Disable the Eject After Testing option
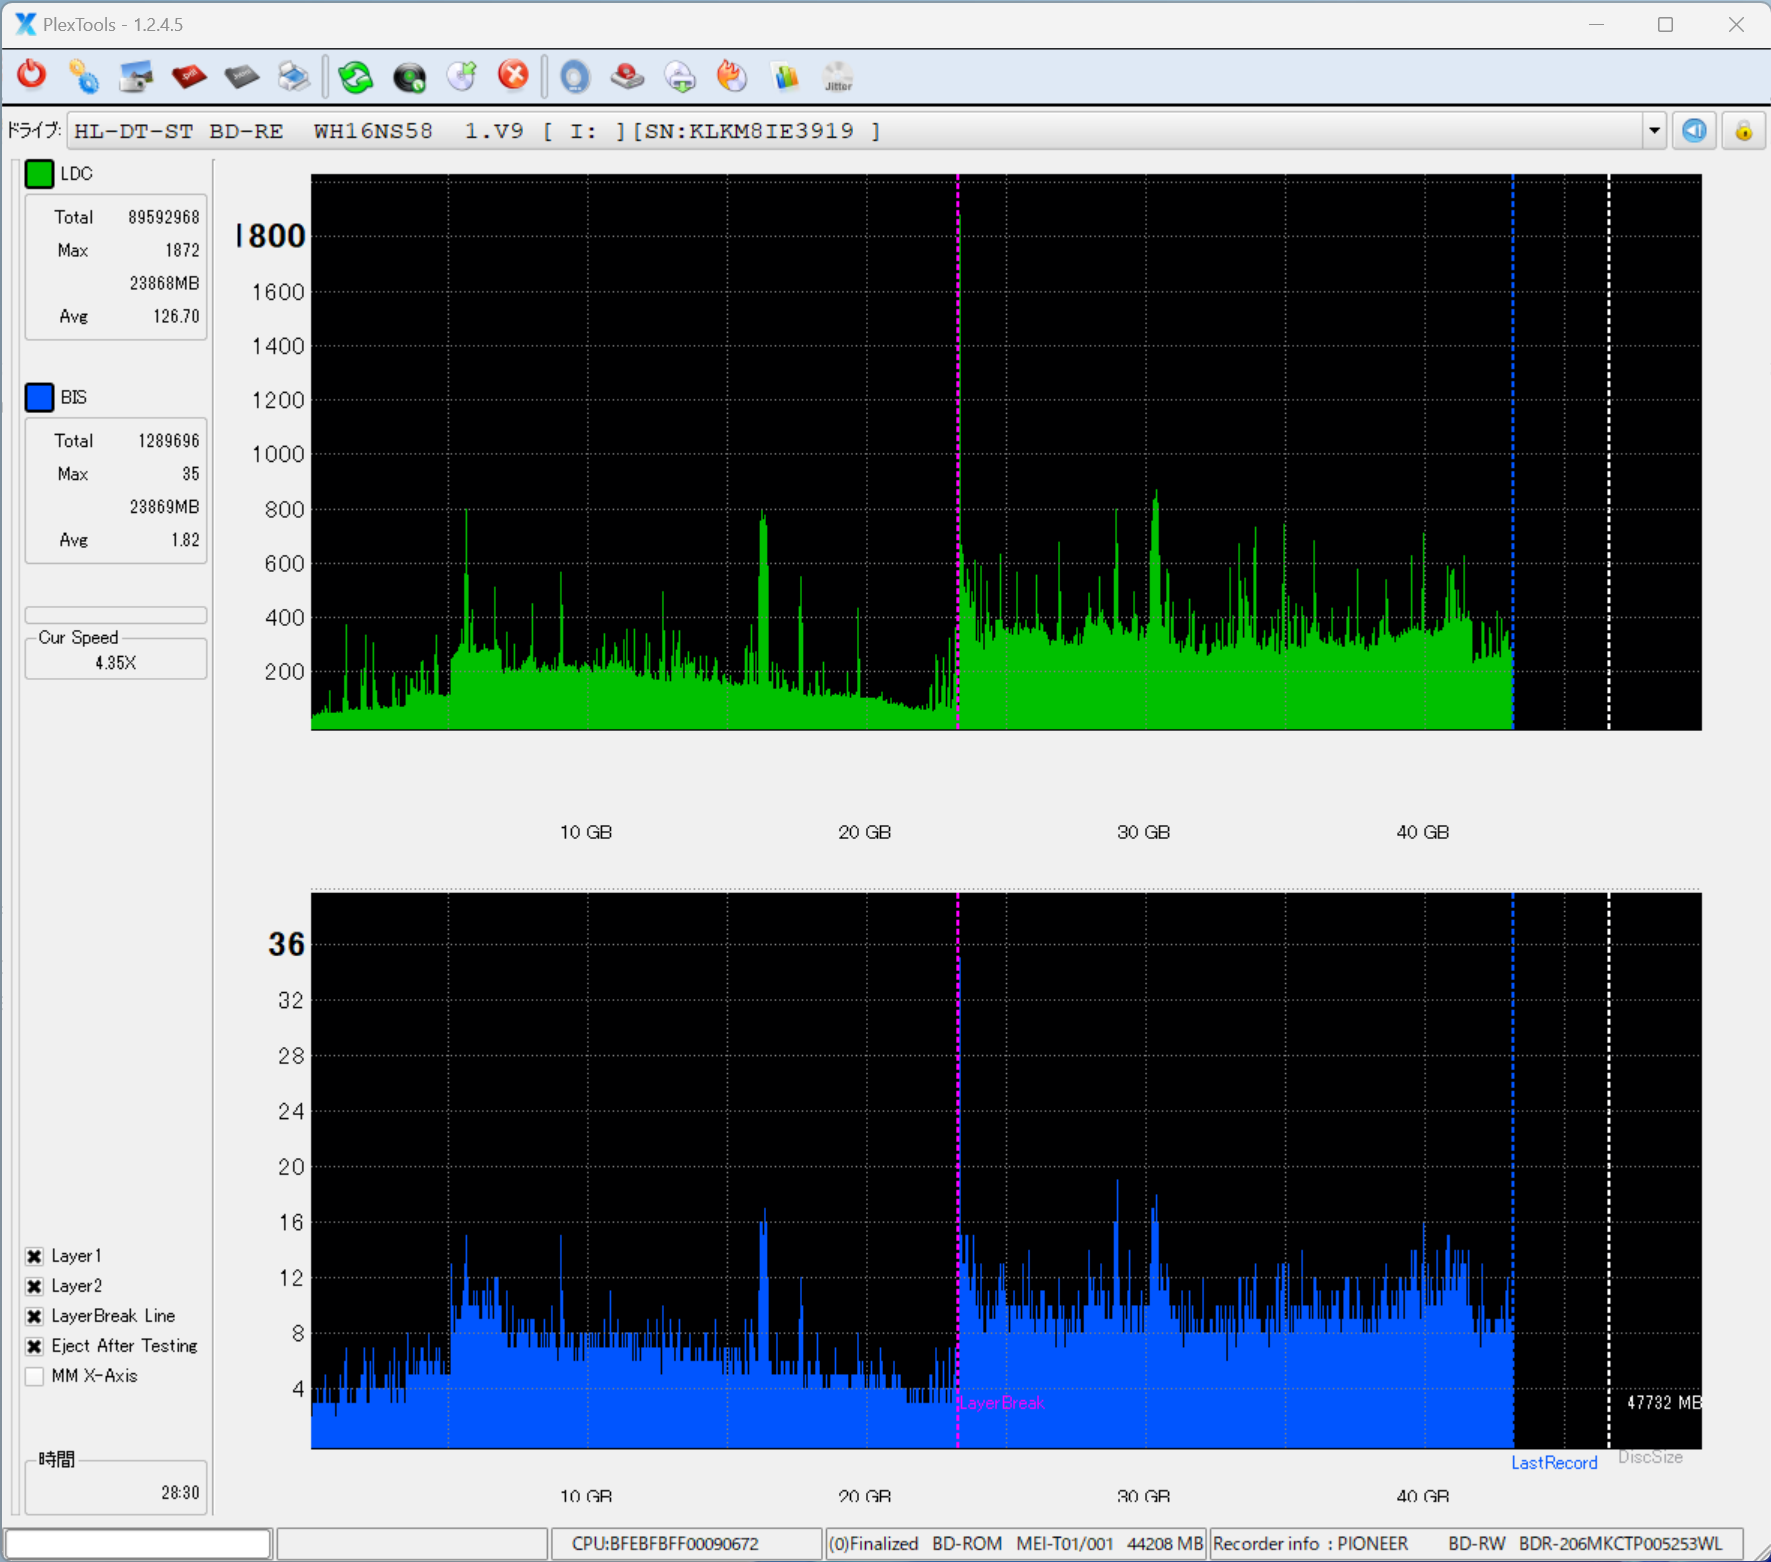 (x=35, y=1346)
